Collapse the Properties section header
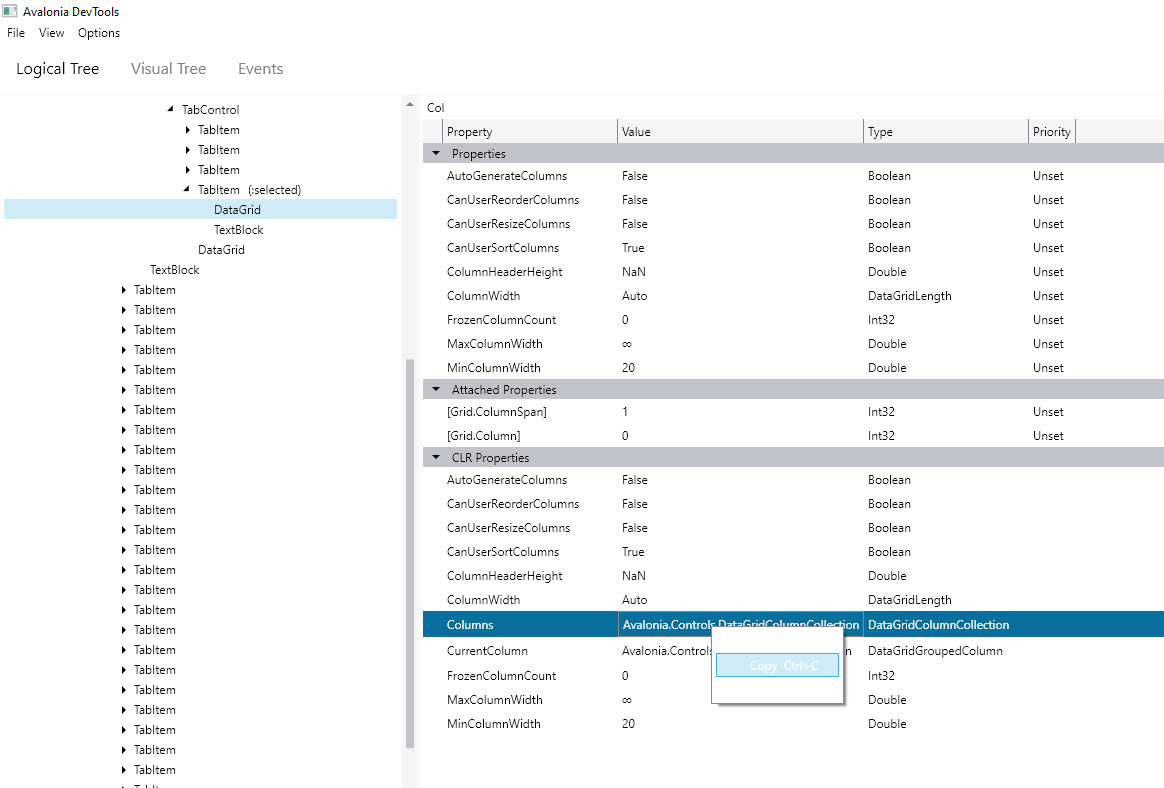 click(x=435, y=152)
